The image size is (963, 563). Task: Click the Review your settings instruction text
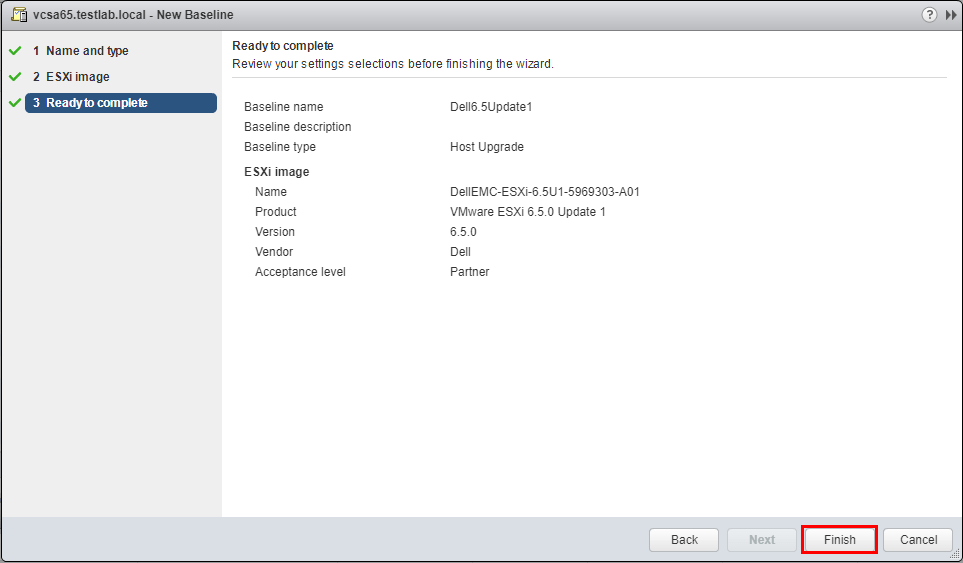pyautogui.click(x=392, y=64)
